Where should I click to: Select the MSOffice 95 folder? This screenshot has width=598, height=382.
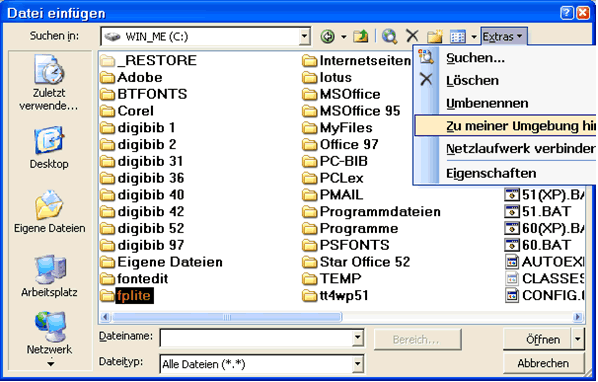pos(351,111)
